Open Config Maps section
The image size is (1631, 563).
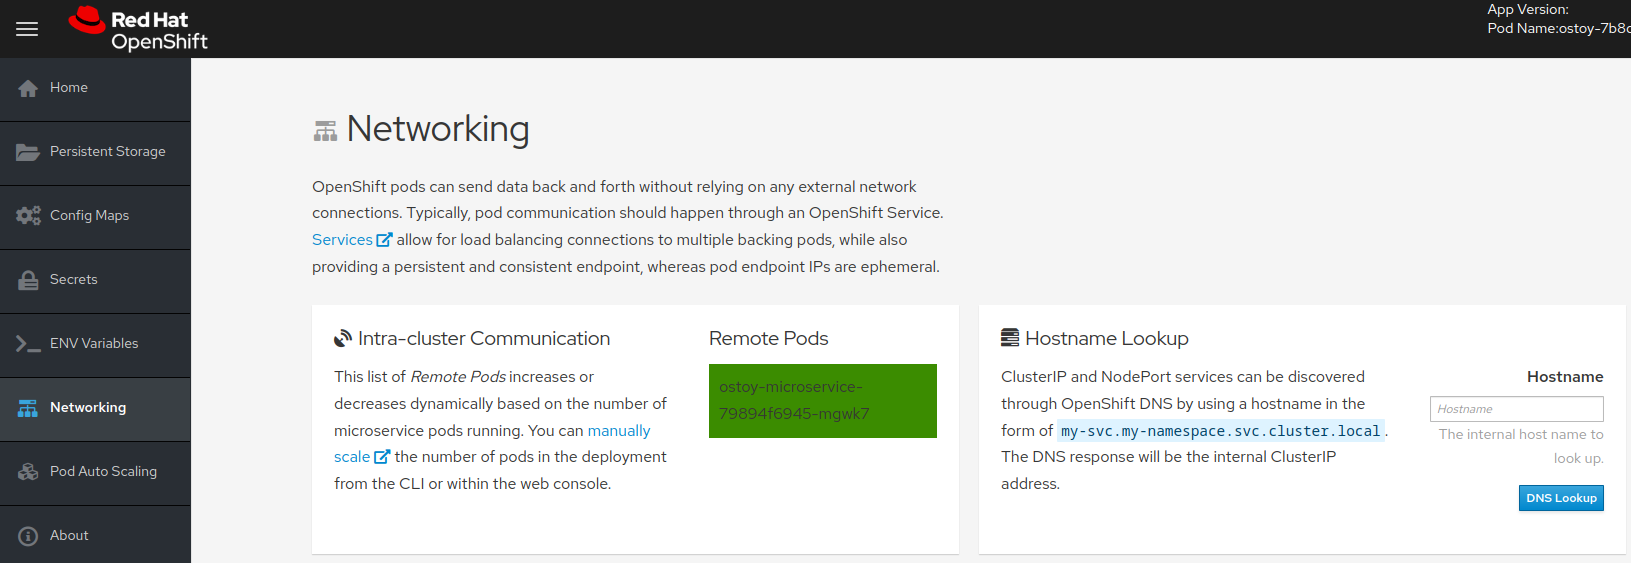coord(95,217)
